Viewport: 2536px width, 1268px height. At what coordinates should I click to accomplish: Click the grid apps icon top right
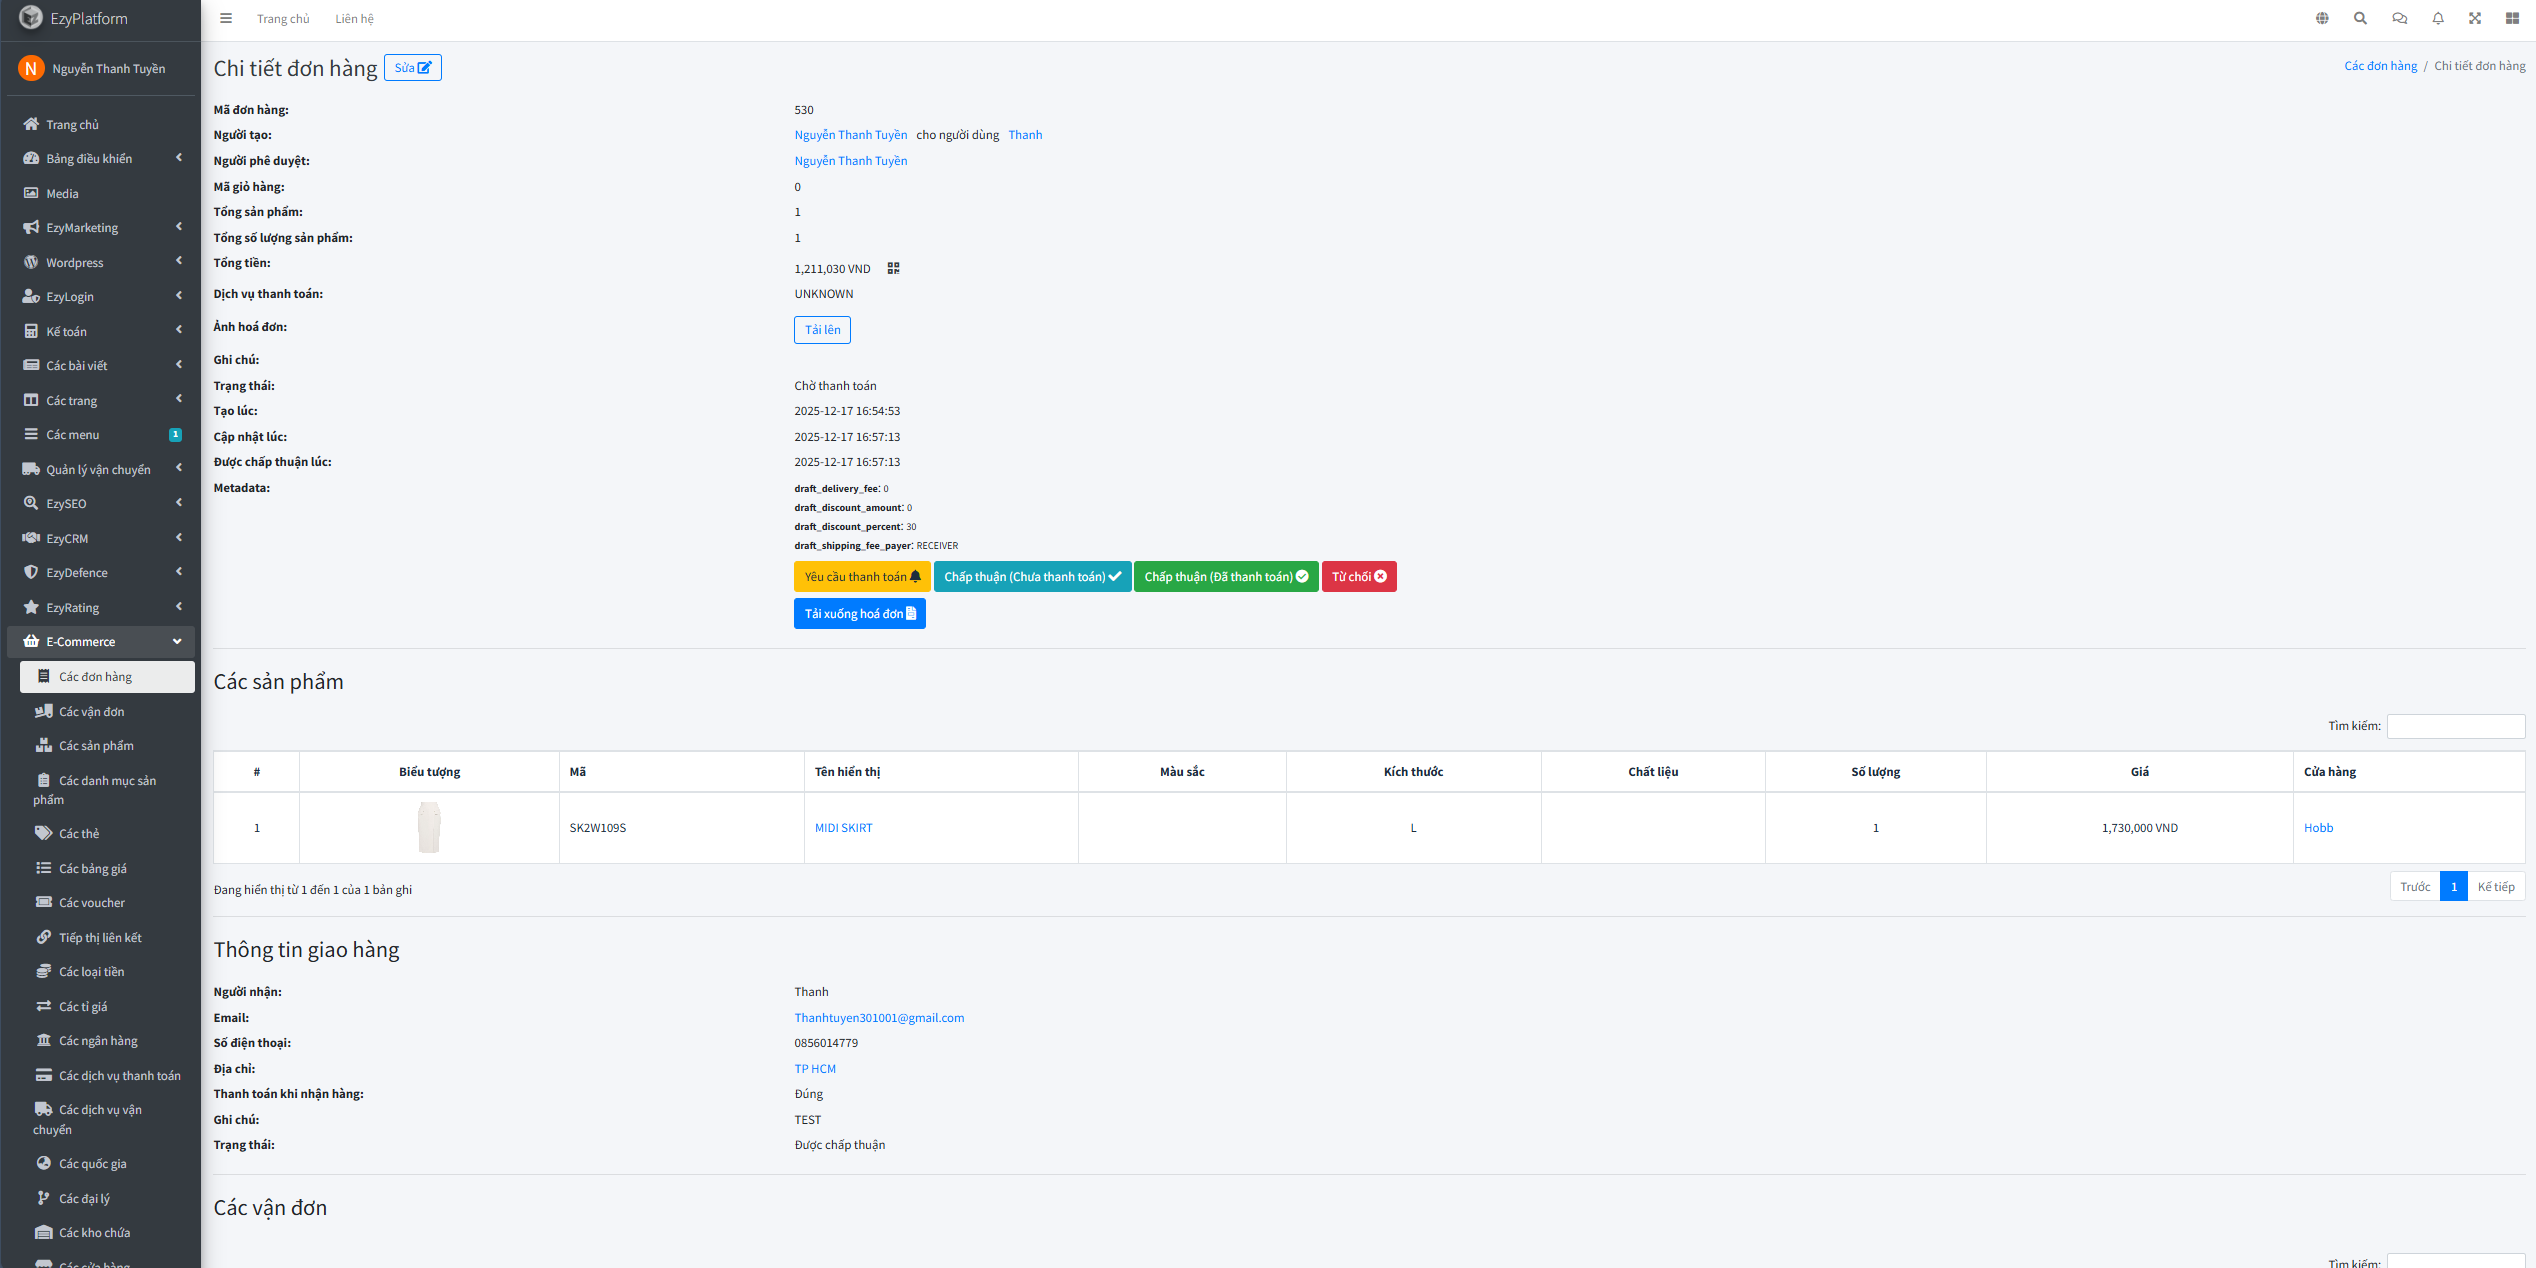(x=2512, y=18)
